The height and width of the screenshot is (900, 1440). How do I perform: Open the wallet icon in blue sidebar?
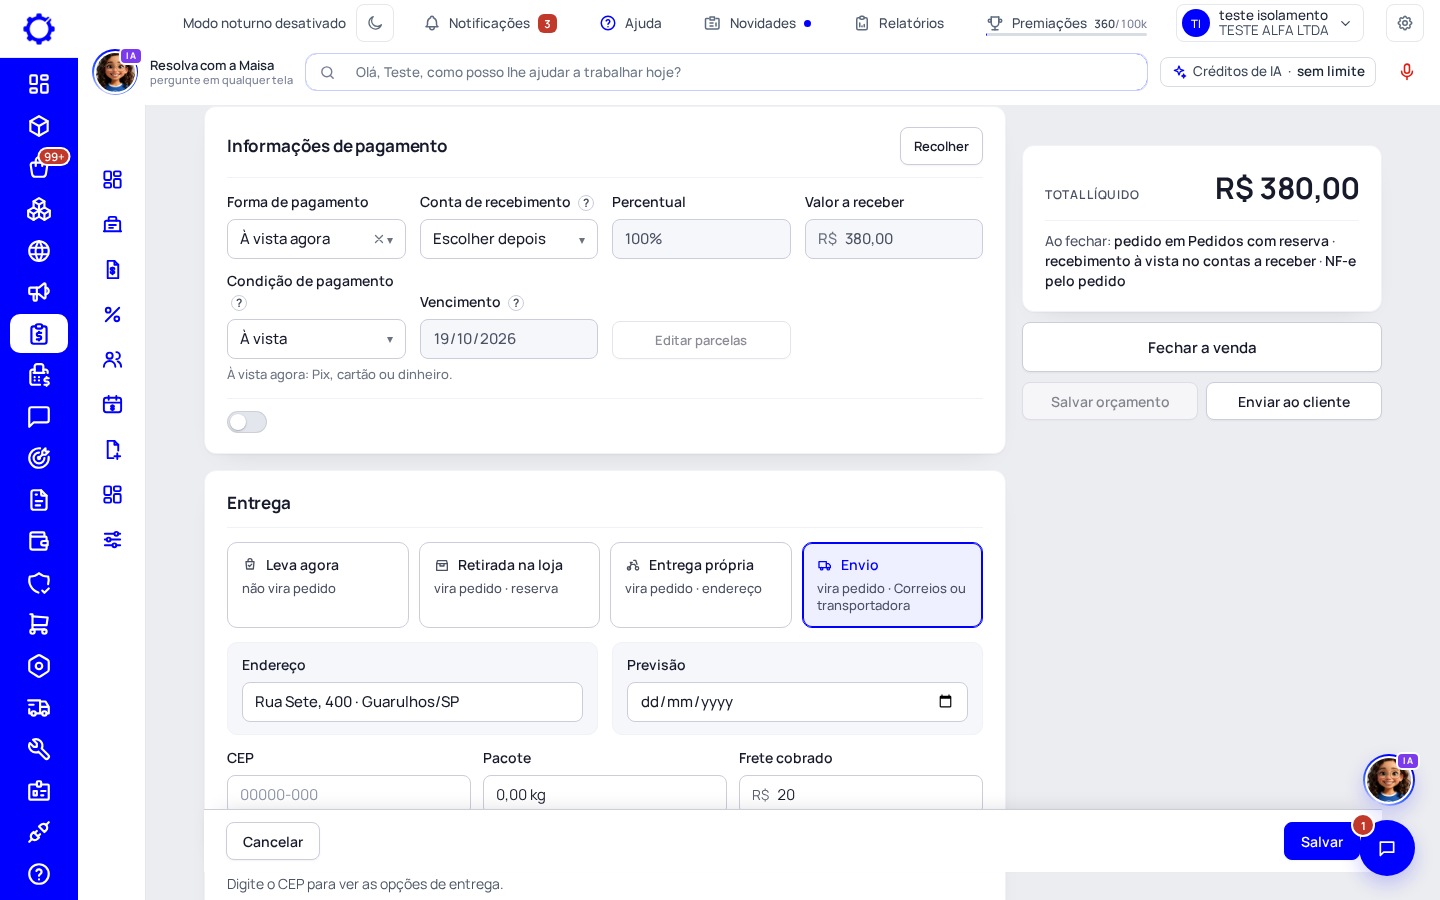click(39, 541)
